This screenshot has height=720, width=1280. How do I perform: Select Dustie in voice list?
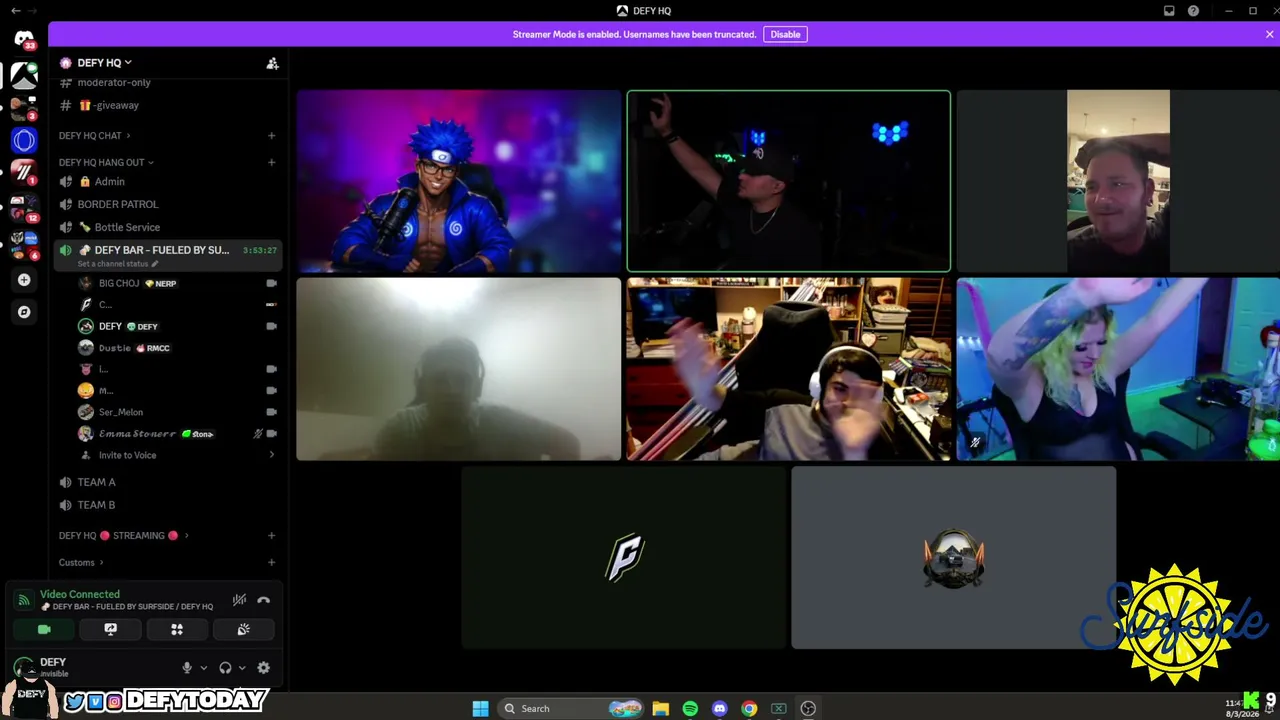pyautogui.click(x=176, y=348)
